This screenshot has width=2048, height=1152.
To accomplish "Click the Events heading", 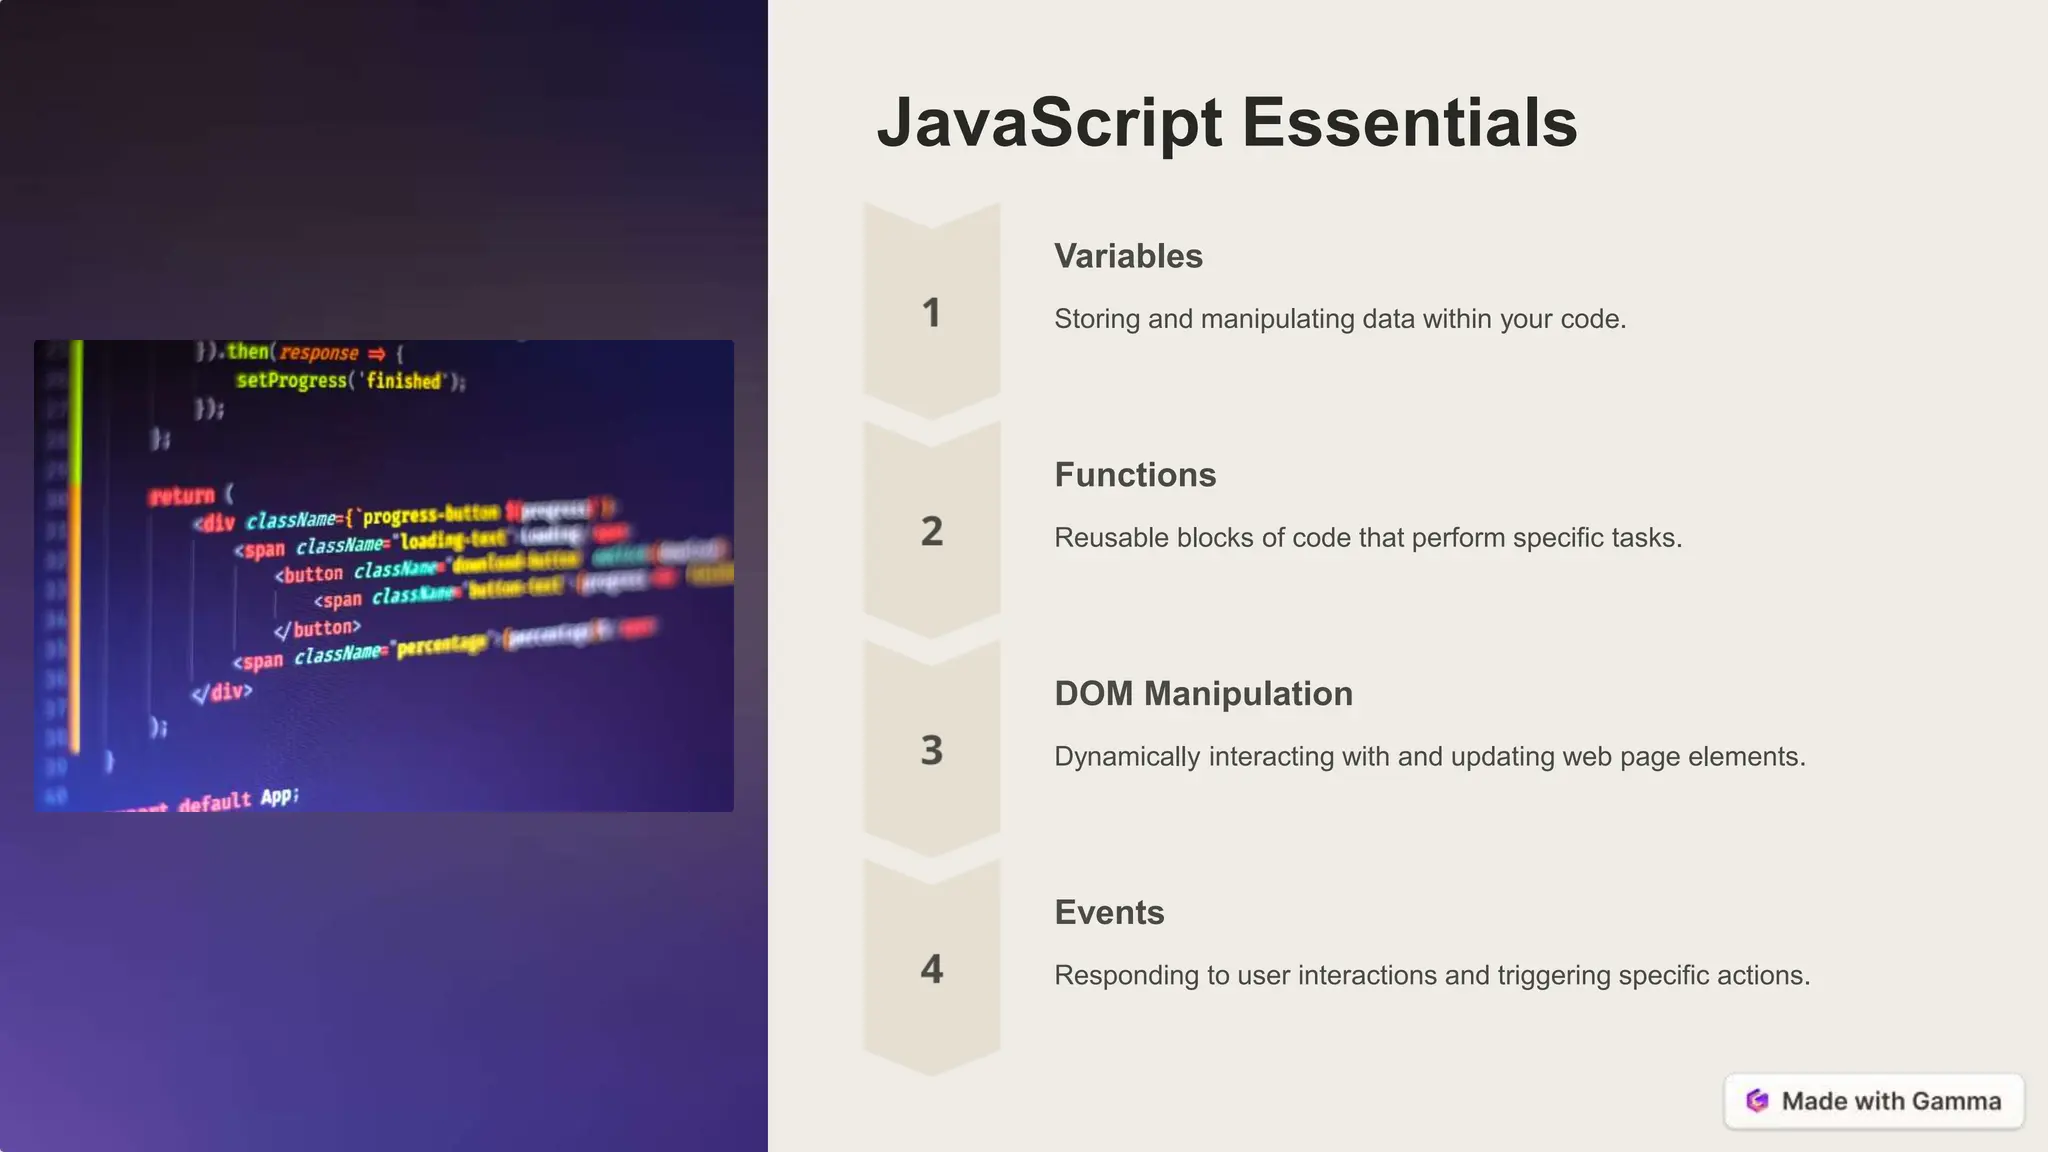I will [x=1109, y=913].
